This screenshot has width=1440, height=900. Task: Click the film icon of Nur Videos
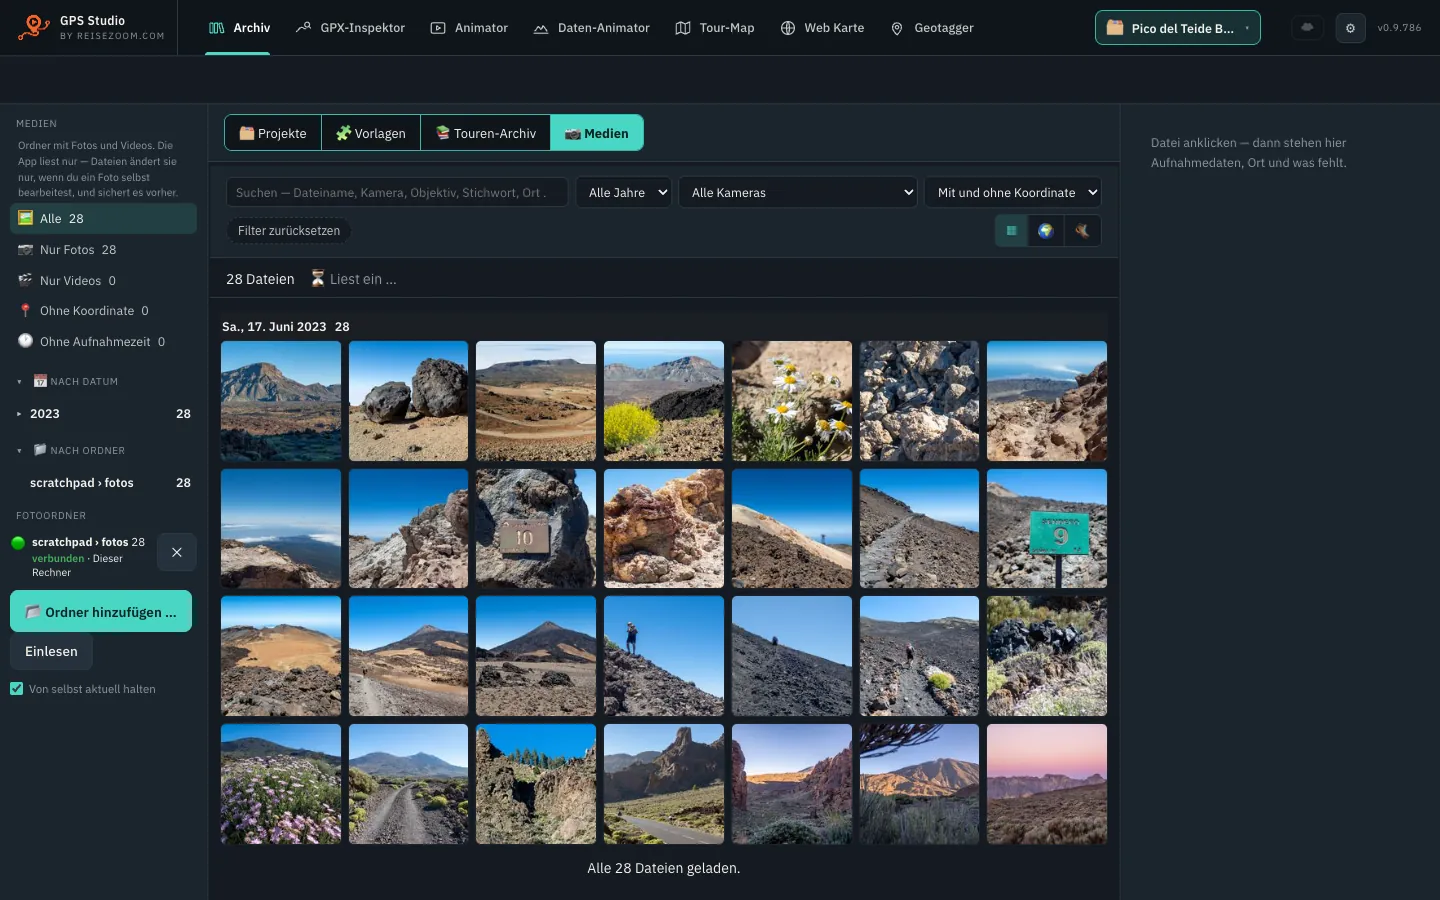click(25, 280)
